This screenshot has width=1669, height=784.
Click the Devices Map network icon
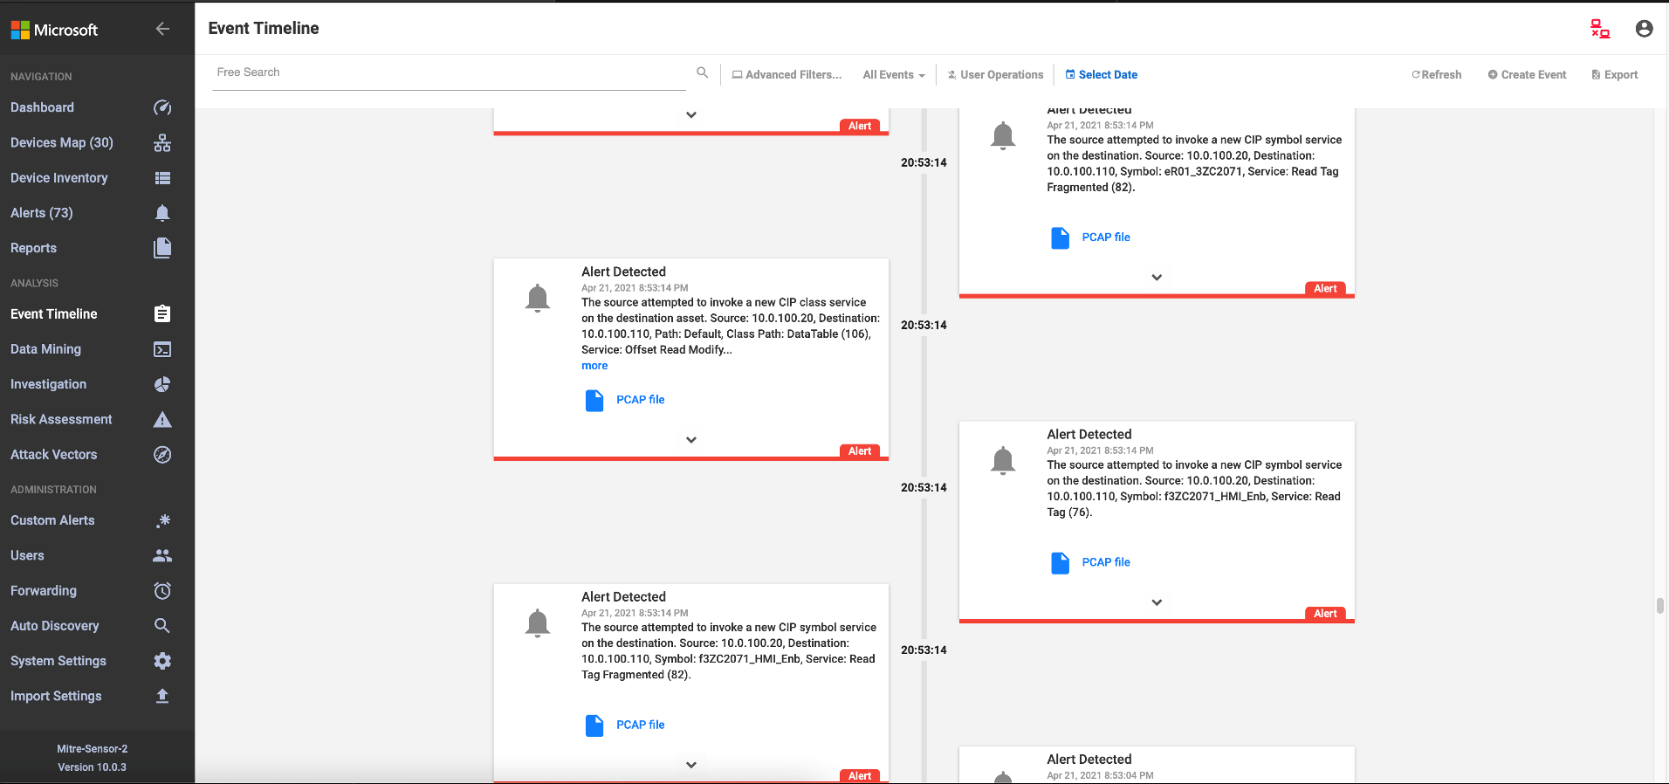click(162, 143)
